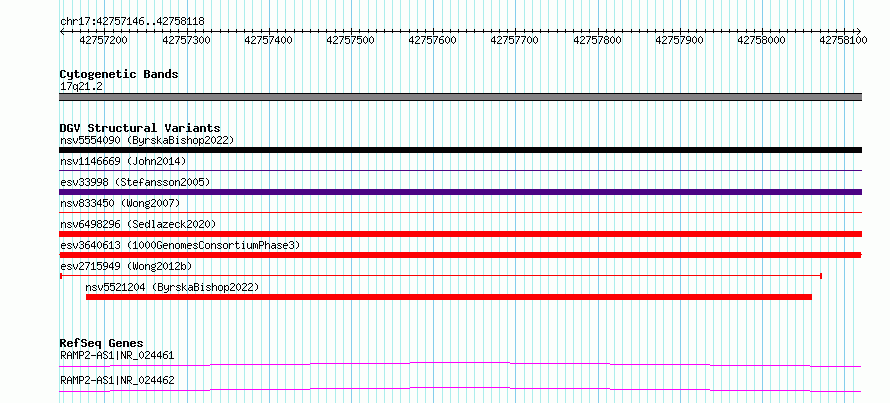Select the 17q21.2 cytogenetic band bar
This screenshot has width=890, height=403.
460,97
